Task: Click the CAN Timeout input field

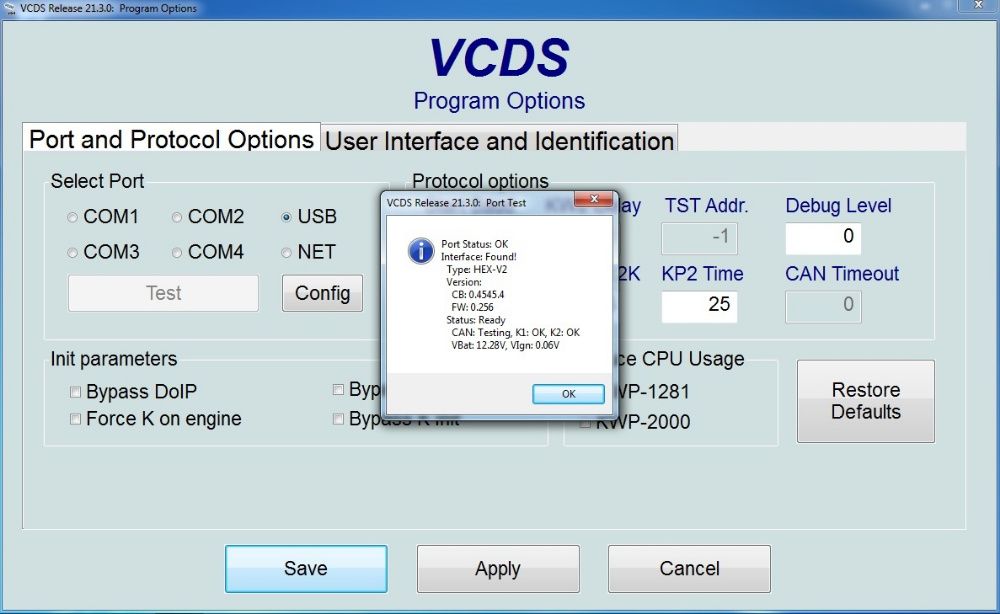Action: click(823, 306)
